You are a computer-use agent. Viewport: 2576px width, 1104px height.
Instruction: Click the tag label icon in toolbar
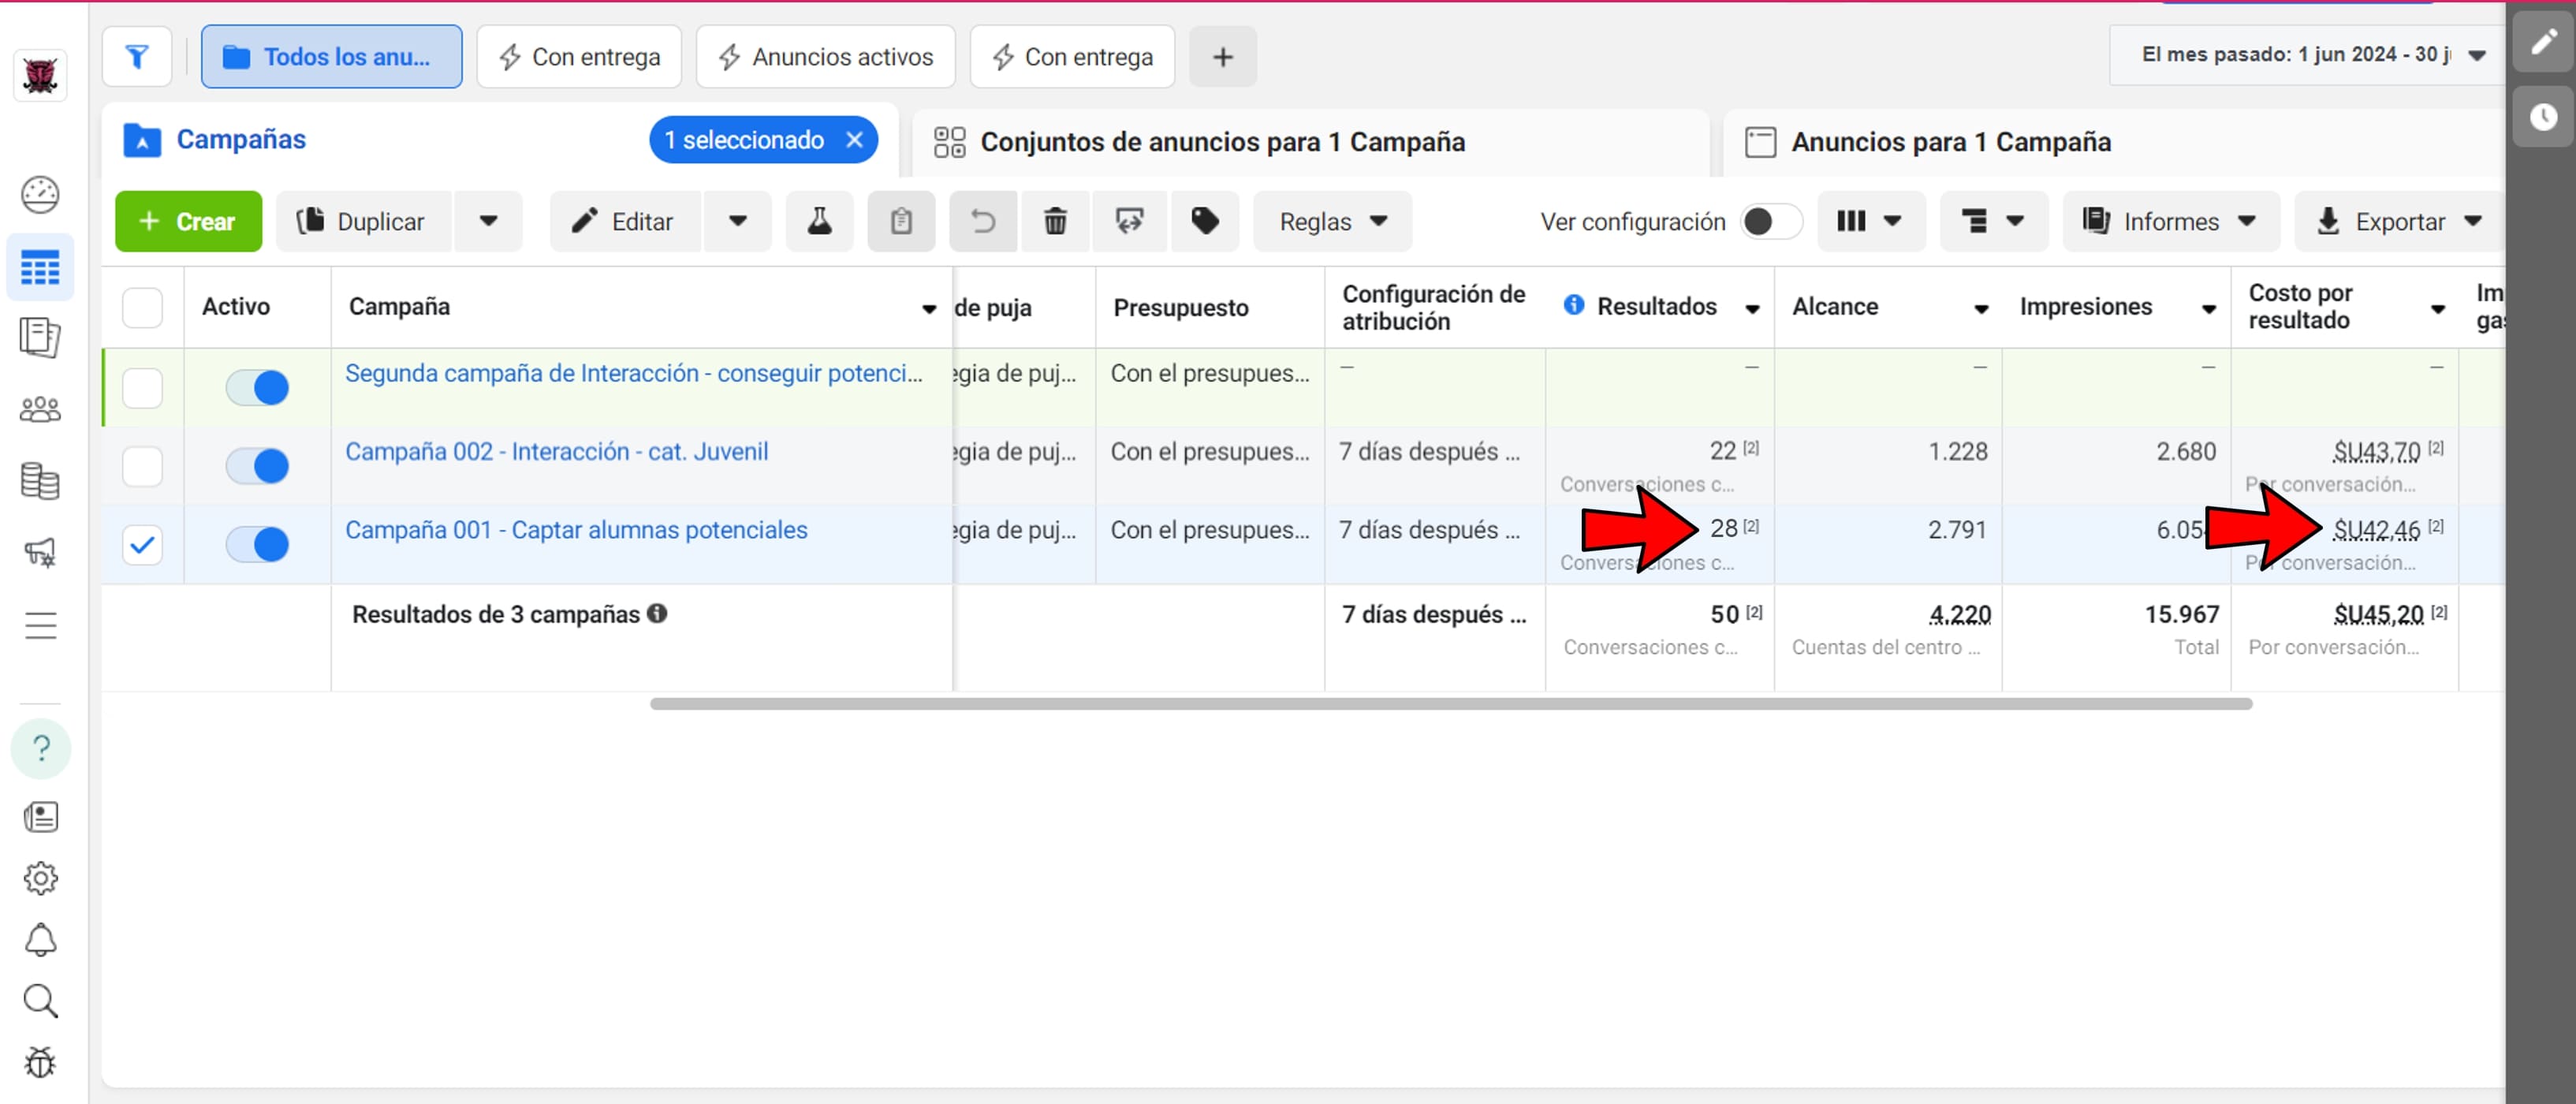click(x=1204, y=221)
